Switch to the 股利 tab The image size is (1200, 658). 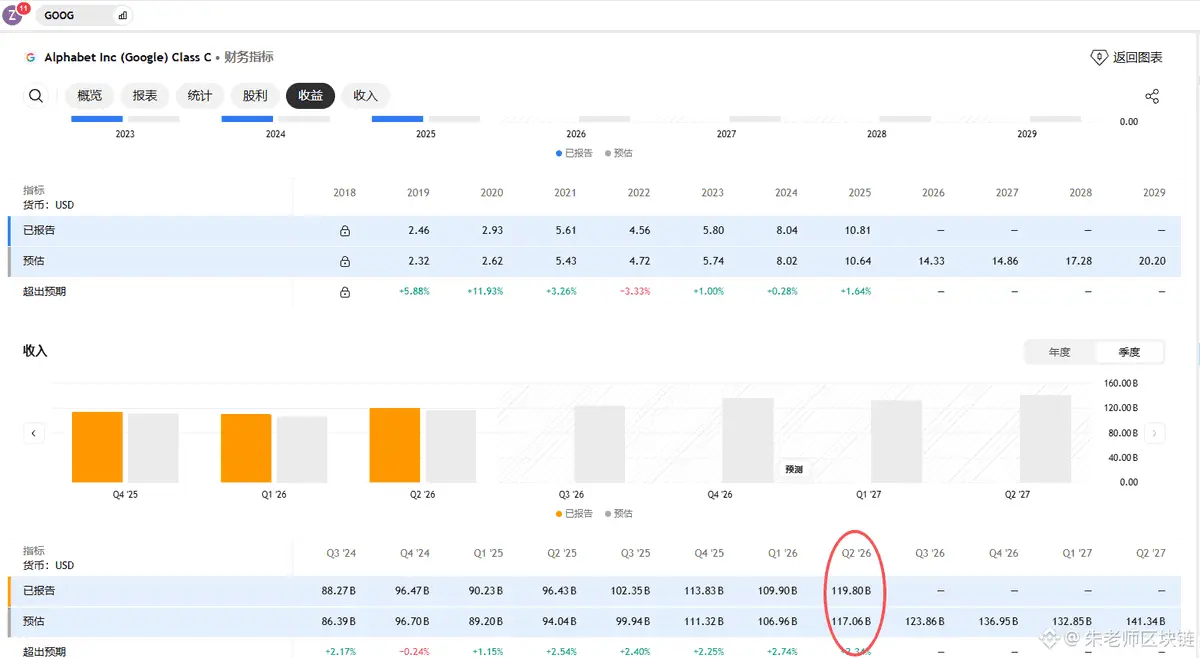255,96
